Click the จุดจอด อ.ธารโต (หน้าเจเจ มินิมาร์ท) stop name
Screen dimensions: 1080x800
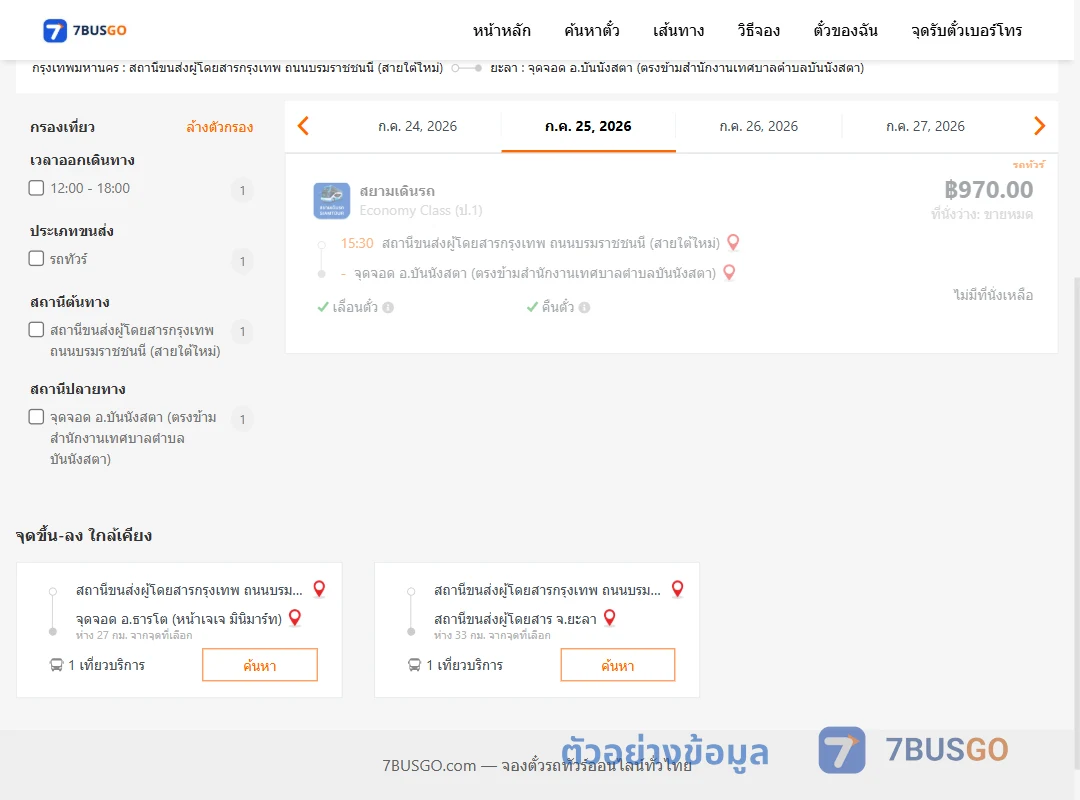point(179,619)
